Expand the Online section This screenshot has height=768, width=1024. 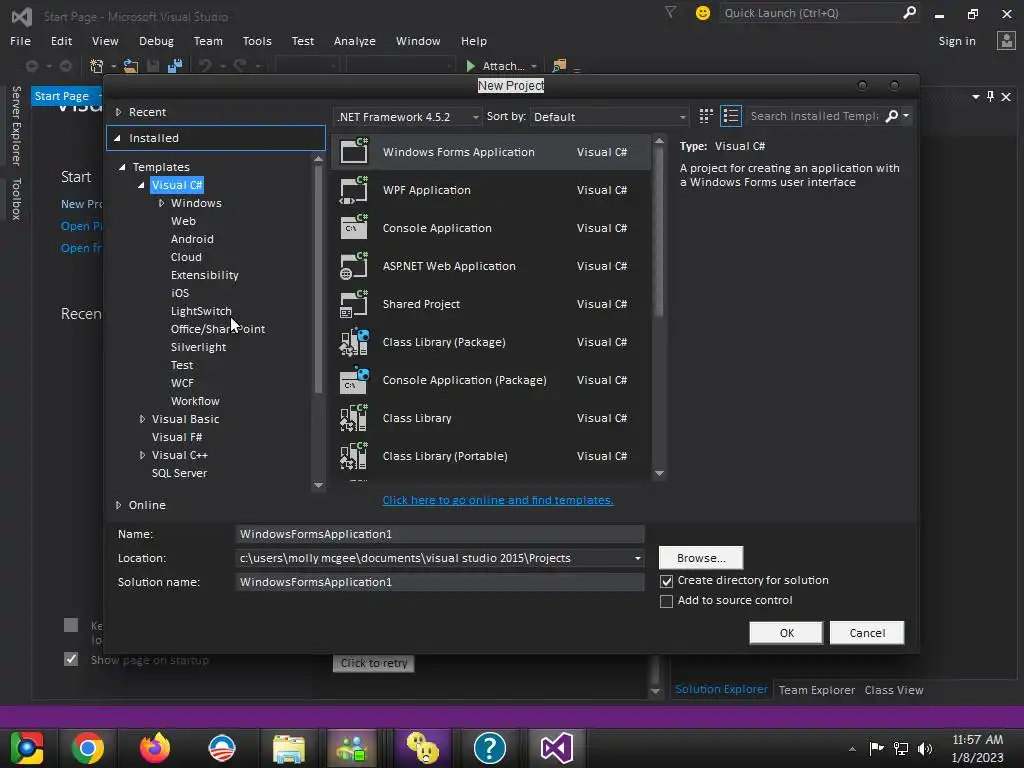(118, 505)
